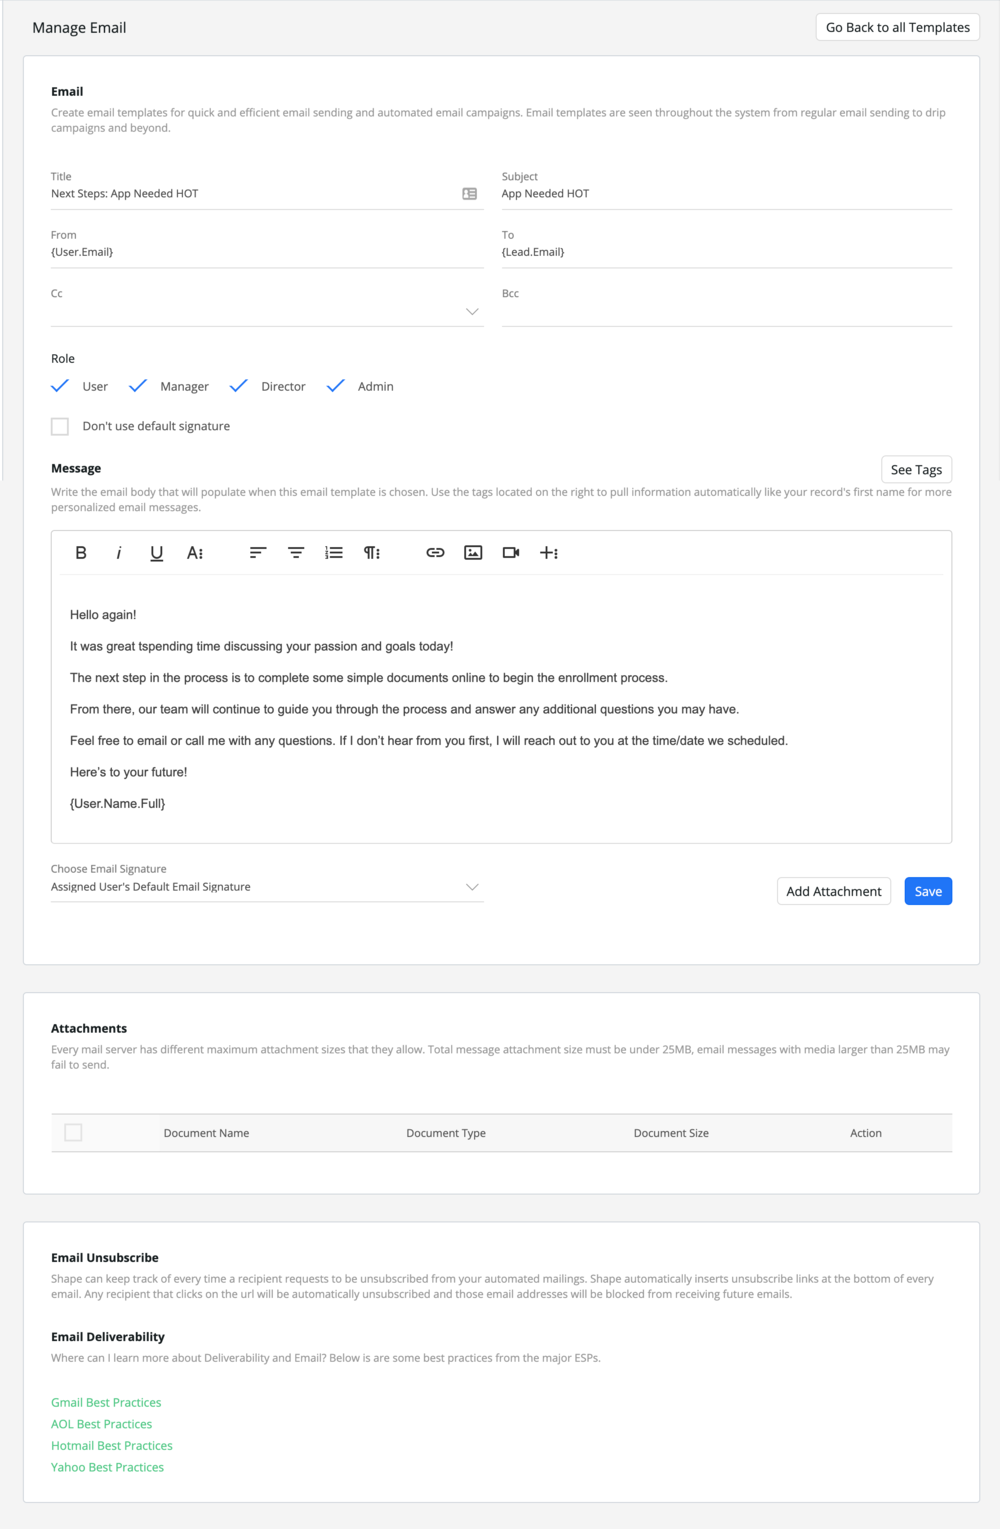This screenshot has height=1529, width=1000.
Task: Select all attachments header checkbox
Action: point(73,1133)
